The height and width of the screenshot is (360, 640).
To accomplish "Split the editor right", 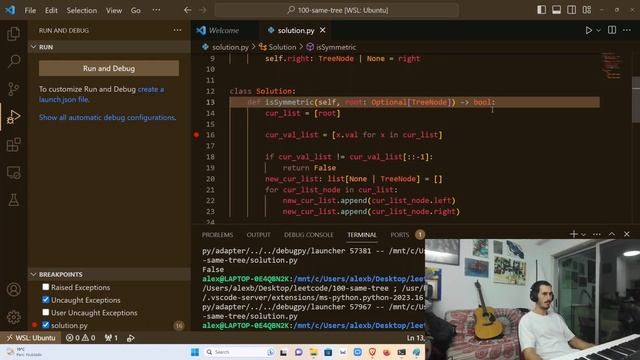I will click(612, 30).
